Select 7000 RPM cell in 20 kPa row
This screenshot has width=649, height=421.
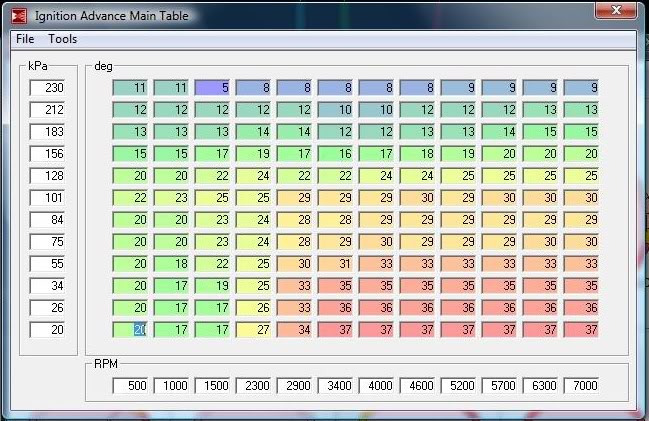(x=581, y=330)
